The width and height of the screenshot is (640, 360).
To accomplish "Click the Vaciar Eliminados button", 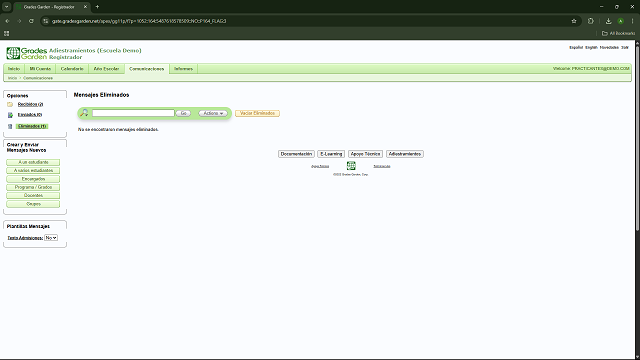I will [x=257, y=113].
